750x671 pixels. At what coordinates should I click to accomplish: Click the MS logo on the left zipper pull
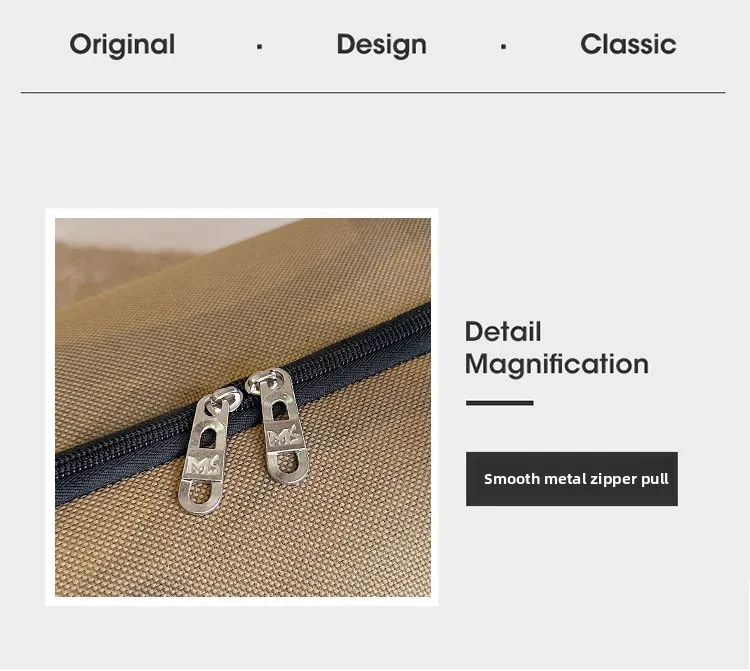[x=204, y=464]
